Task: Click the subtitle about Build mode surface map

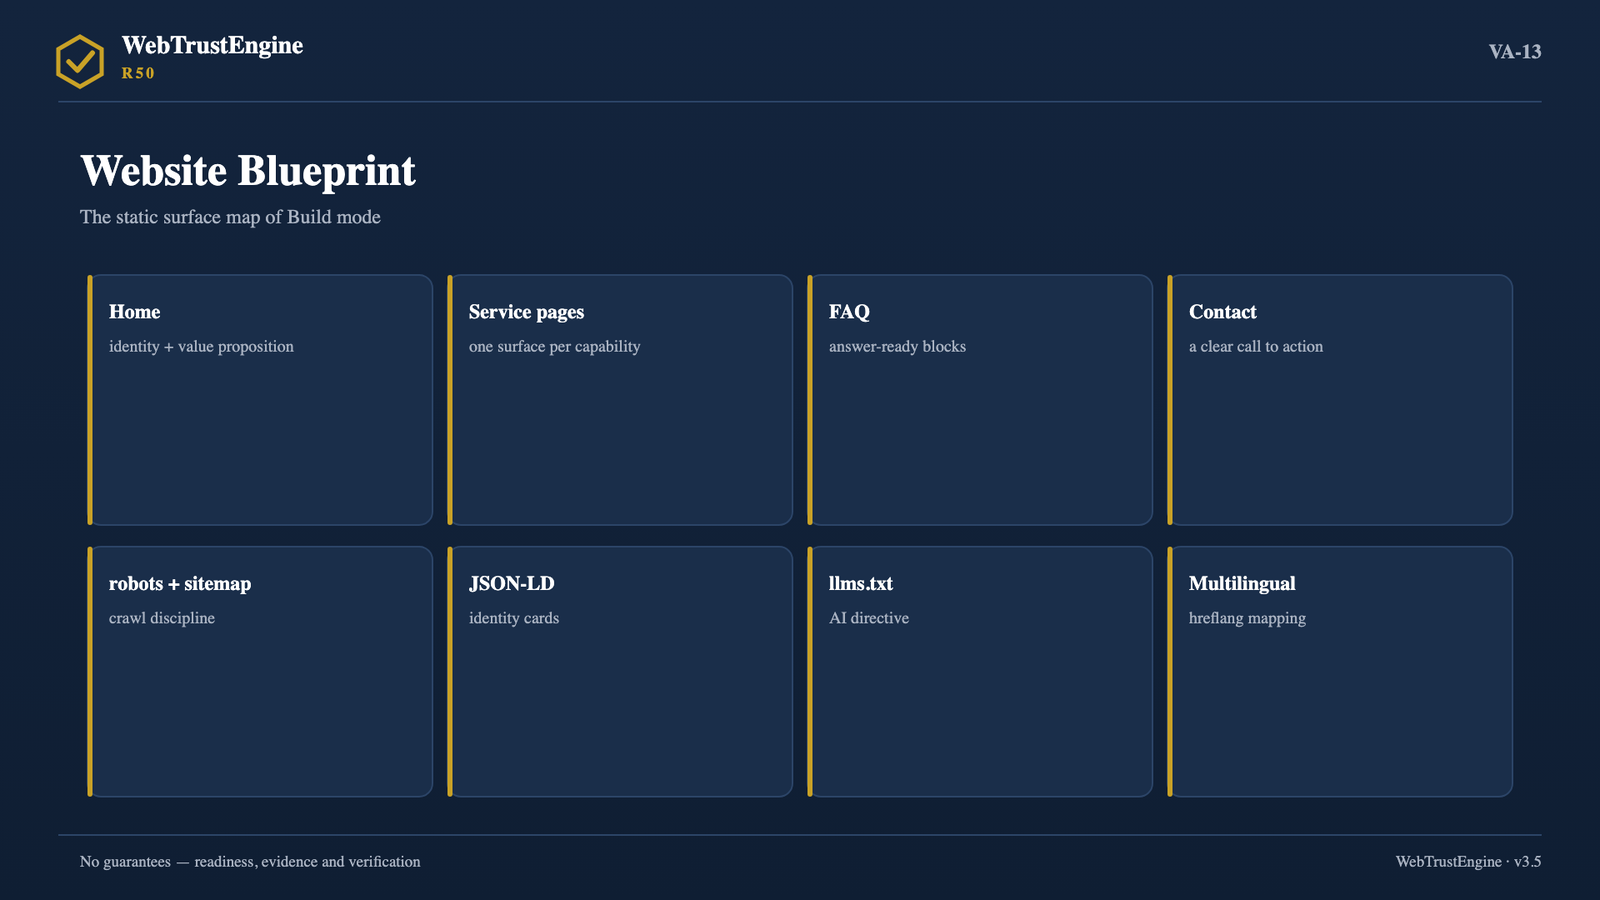Action: pos(230,217)
